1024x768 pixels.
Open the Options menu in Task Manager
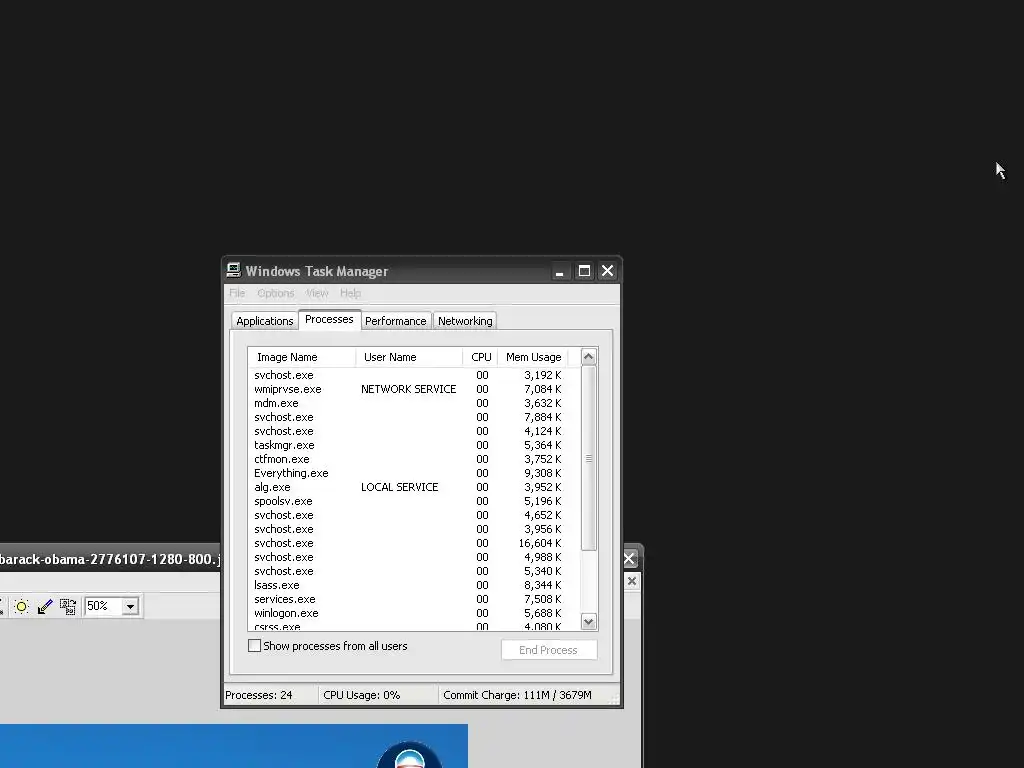pyautogui.click(x=276, y=293)
